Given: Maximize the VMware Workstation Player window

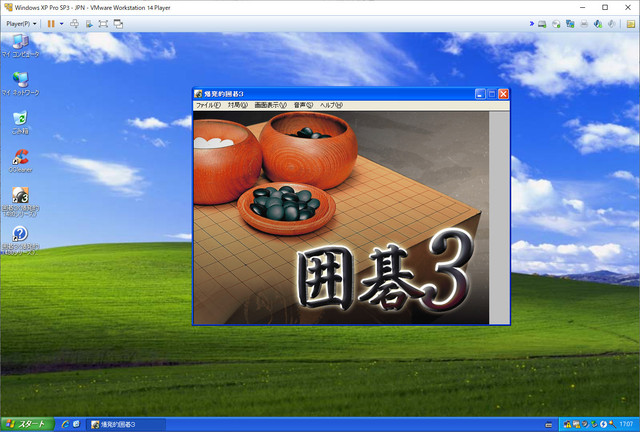Looking at the screenshot, I should [x=605, y=7].
